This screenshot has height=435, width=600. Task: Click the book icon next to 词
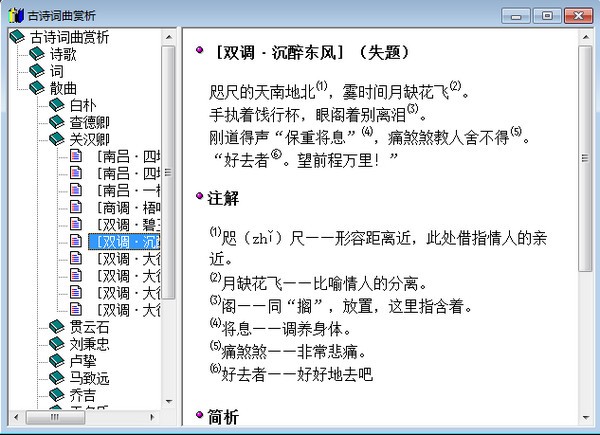[37, 71]
